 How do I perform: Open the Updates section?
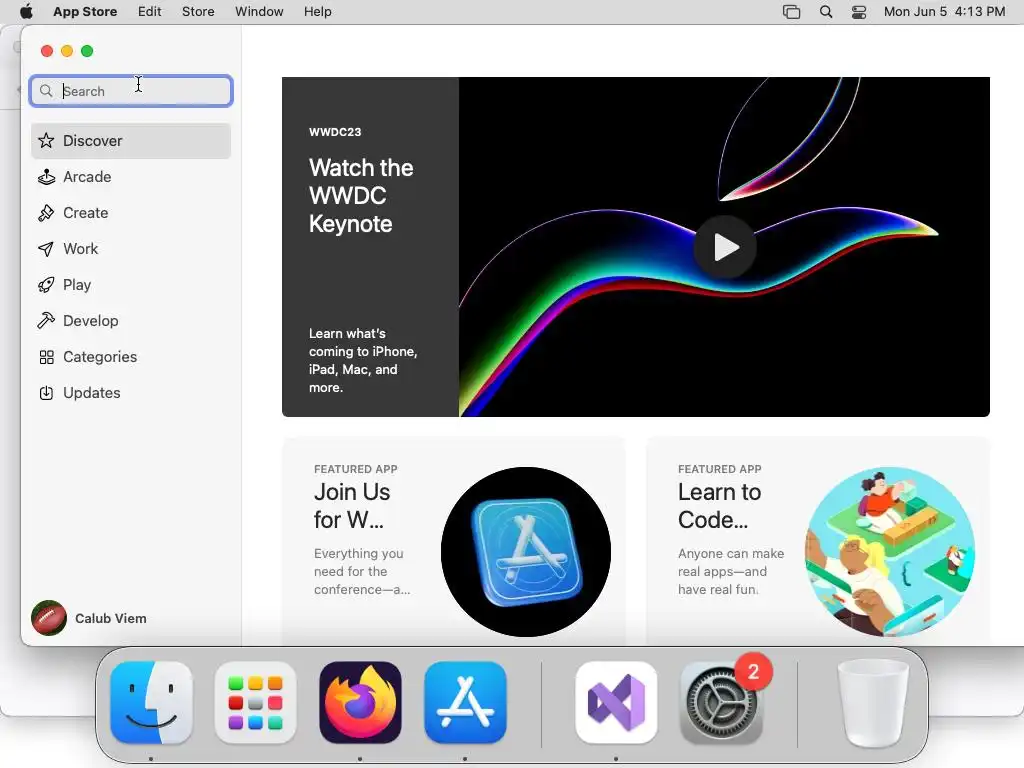131,393
